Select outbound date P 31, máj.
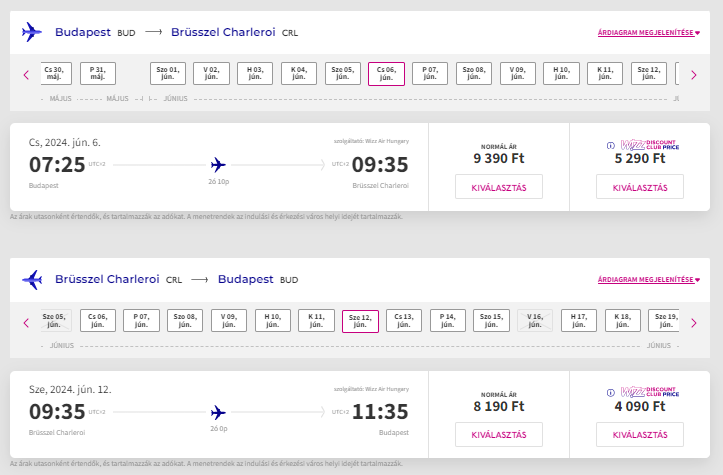This screenshot has width=723, height=475. 98,74
